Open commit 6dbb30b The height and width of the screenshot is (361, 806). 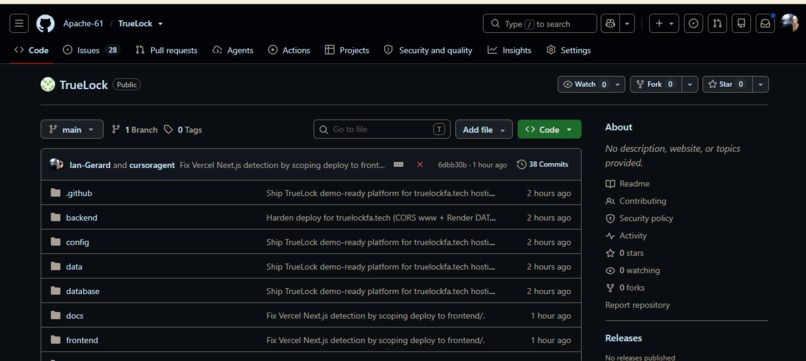coord(452,165)
